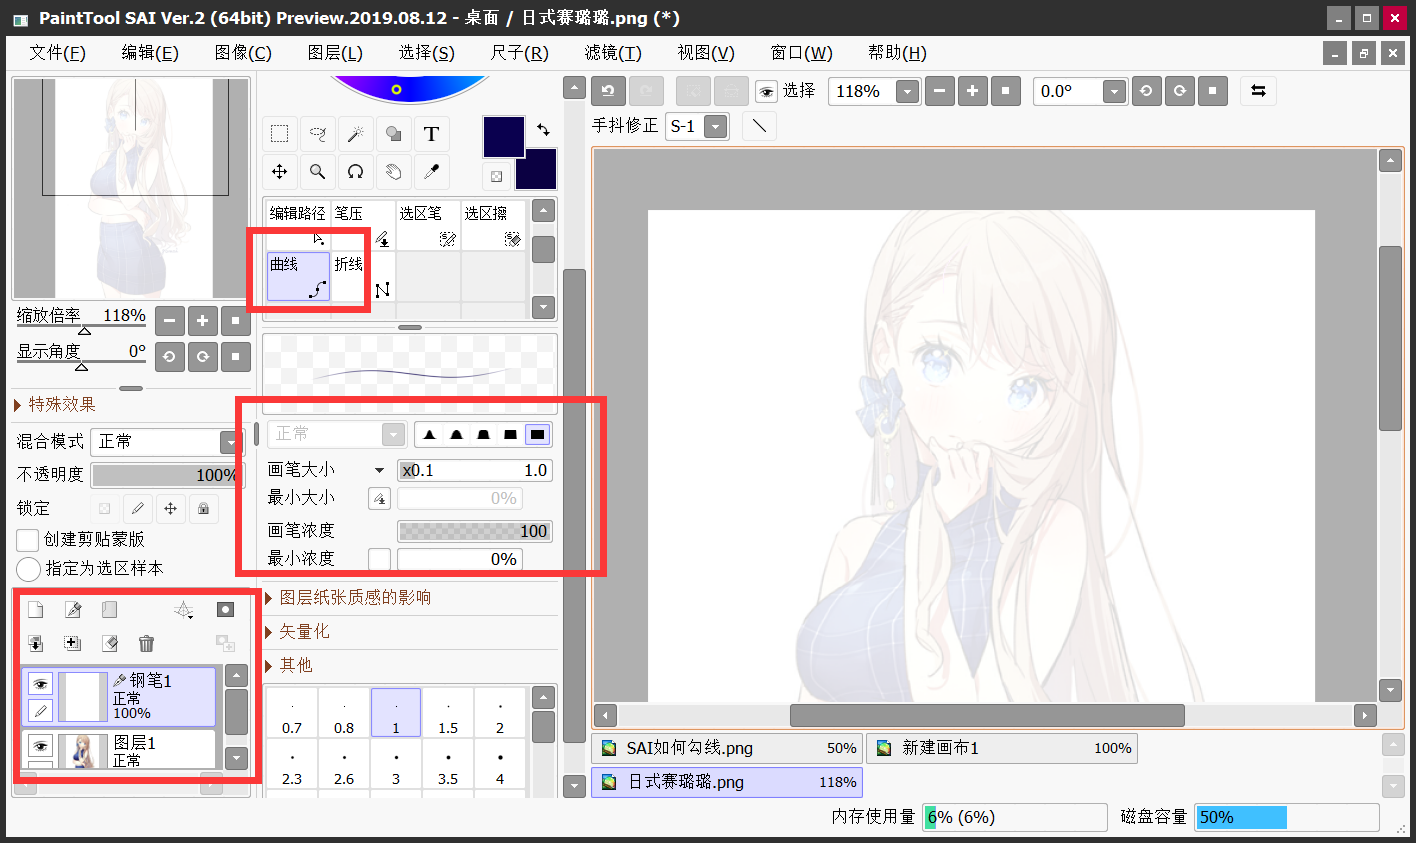1416x843 pixels.
Task: Click the undo arrow in canvas toolbar
Action: (x=608, y=91)
